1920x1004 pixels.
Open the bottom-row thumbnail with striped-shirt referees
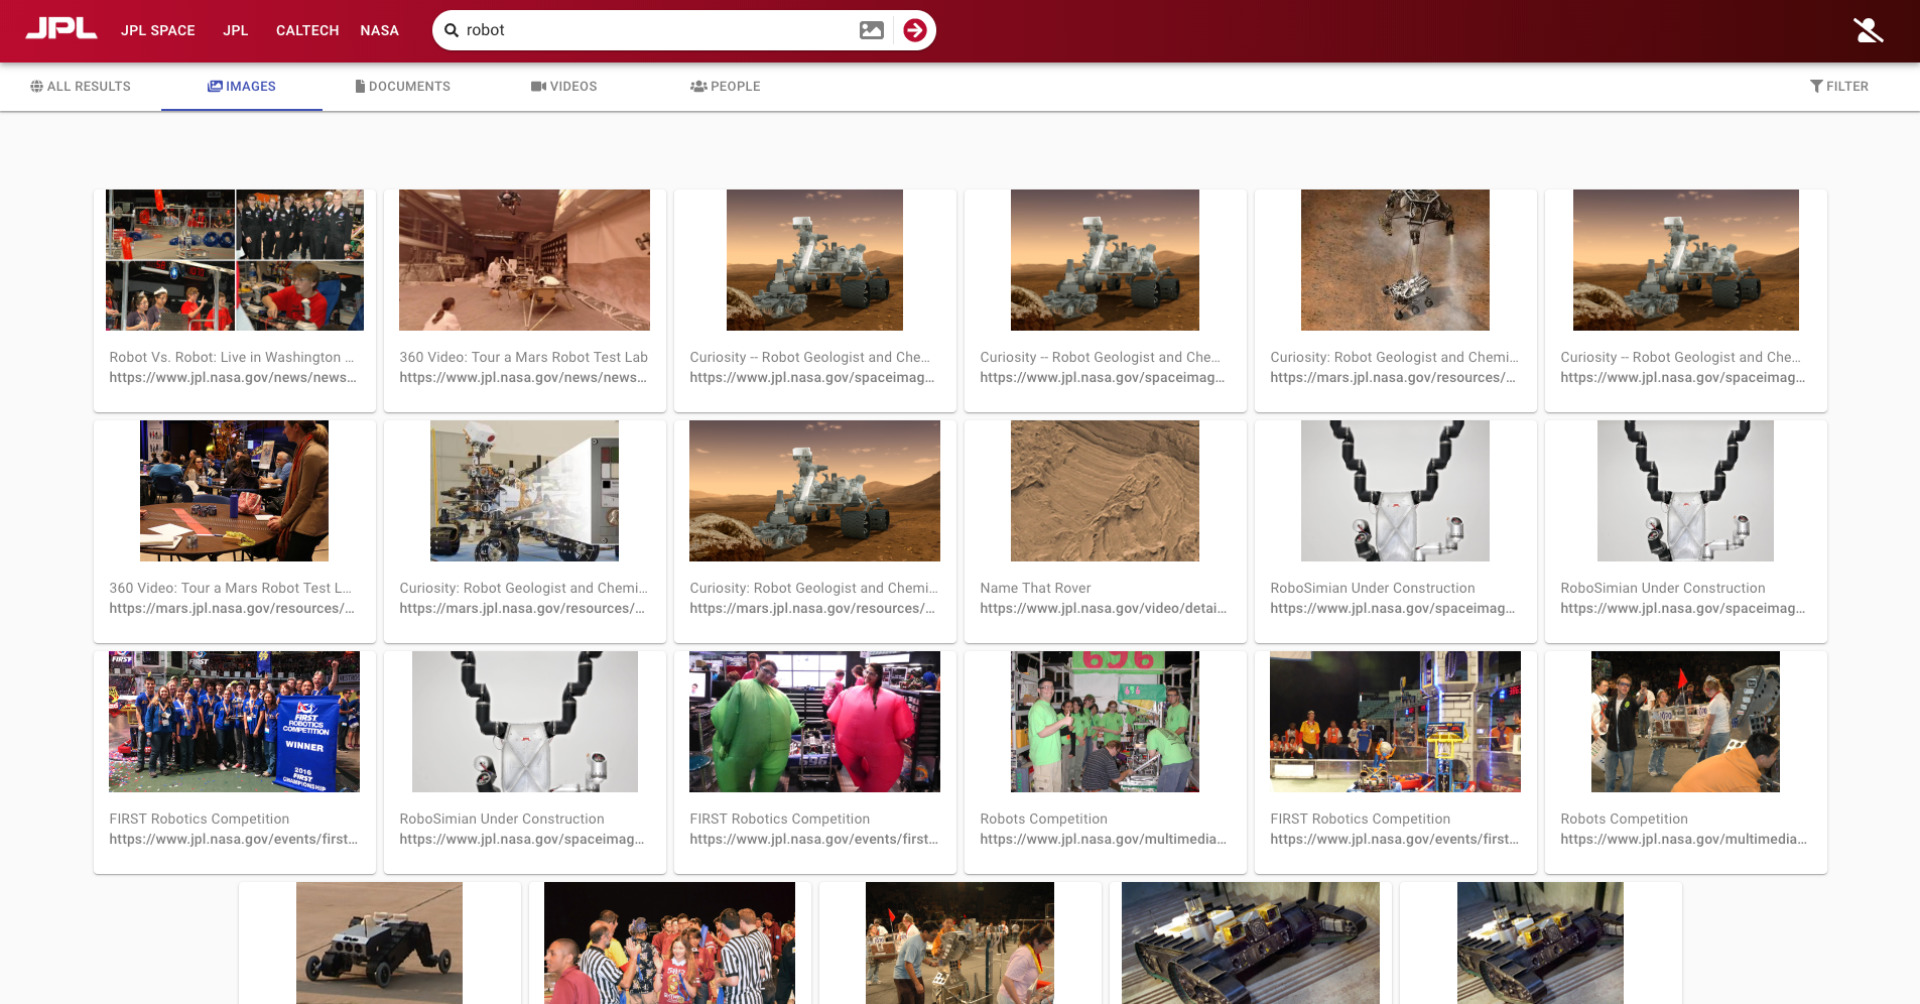pos(669,943)
